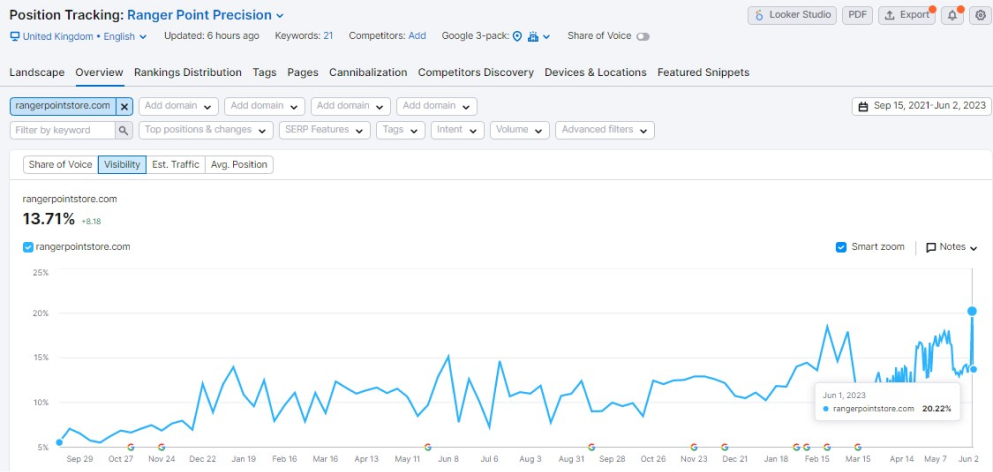Click the PDF export button
Image resolution: width=993 pixels, height=472 pixels.
pyautogui.click(x=857, y=15)
